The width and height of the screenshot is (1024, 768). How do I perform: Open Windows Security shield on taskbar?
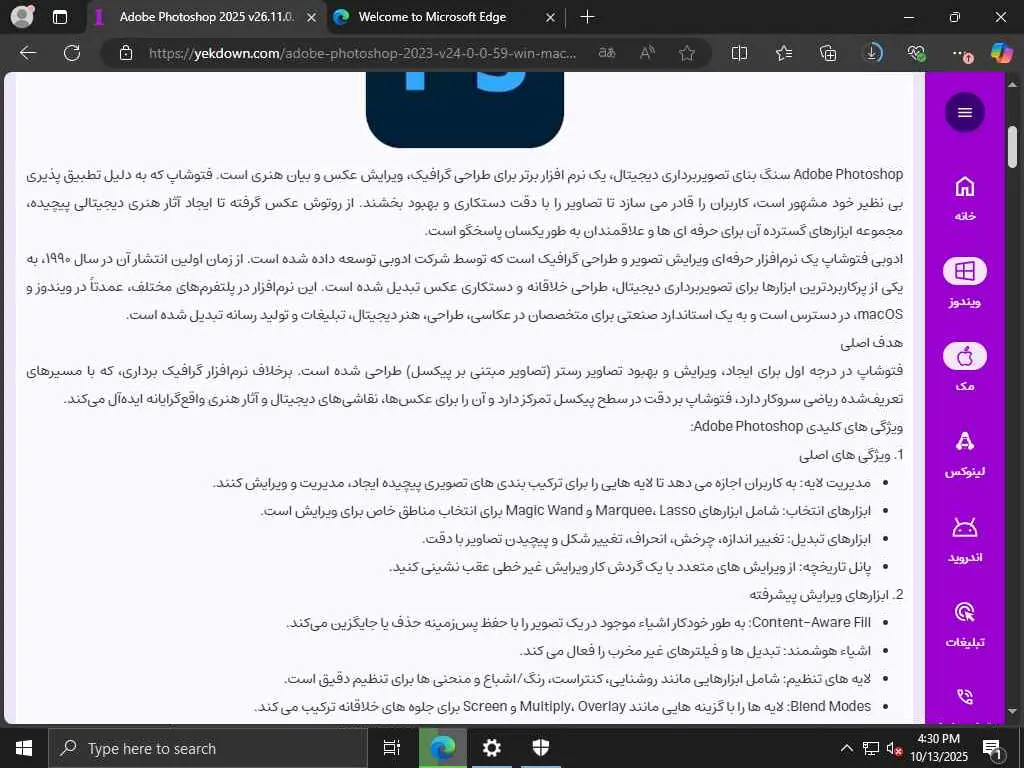tap(541, 748)
